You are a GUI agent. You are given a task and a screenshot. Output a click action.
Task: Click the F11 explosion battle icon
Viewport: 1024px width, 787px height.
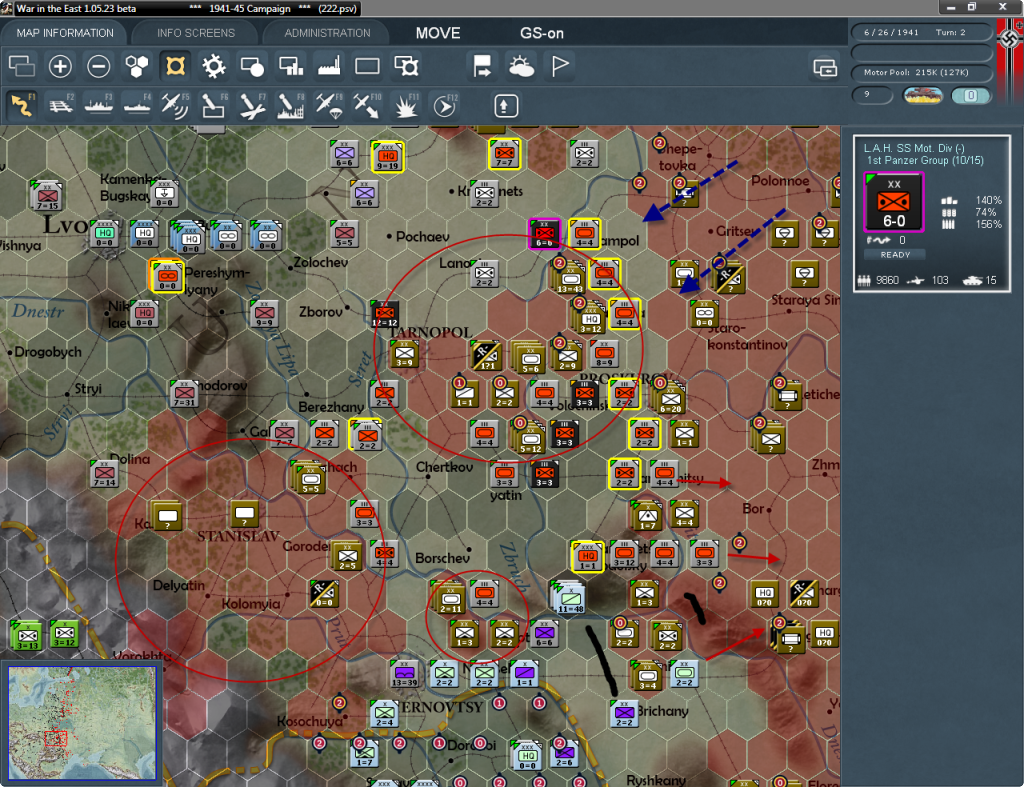(x=406, y=105)
